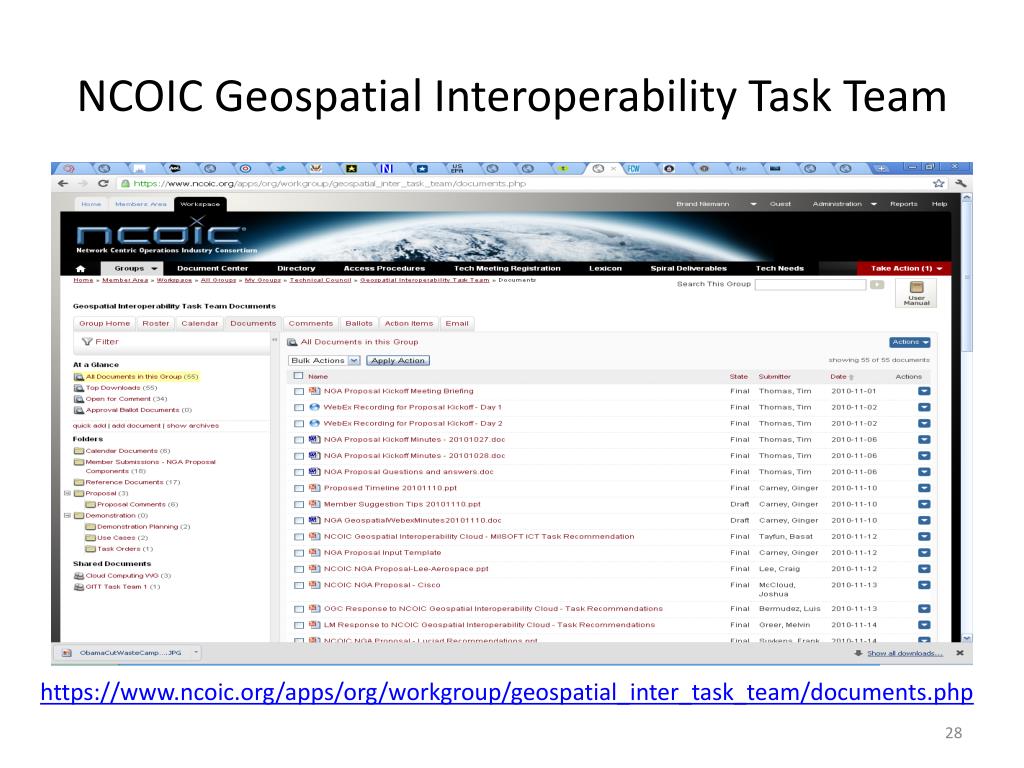Click the Filter funnel icon

(x=87, y=342)
